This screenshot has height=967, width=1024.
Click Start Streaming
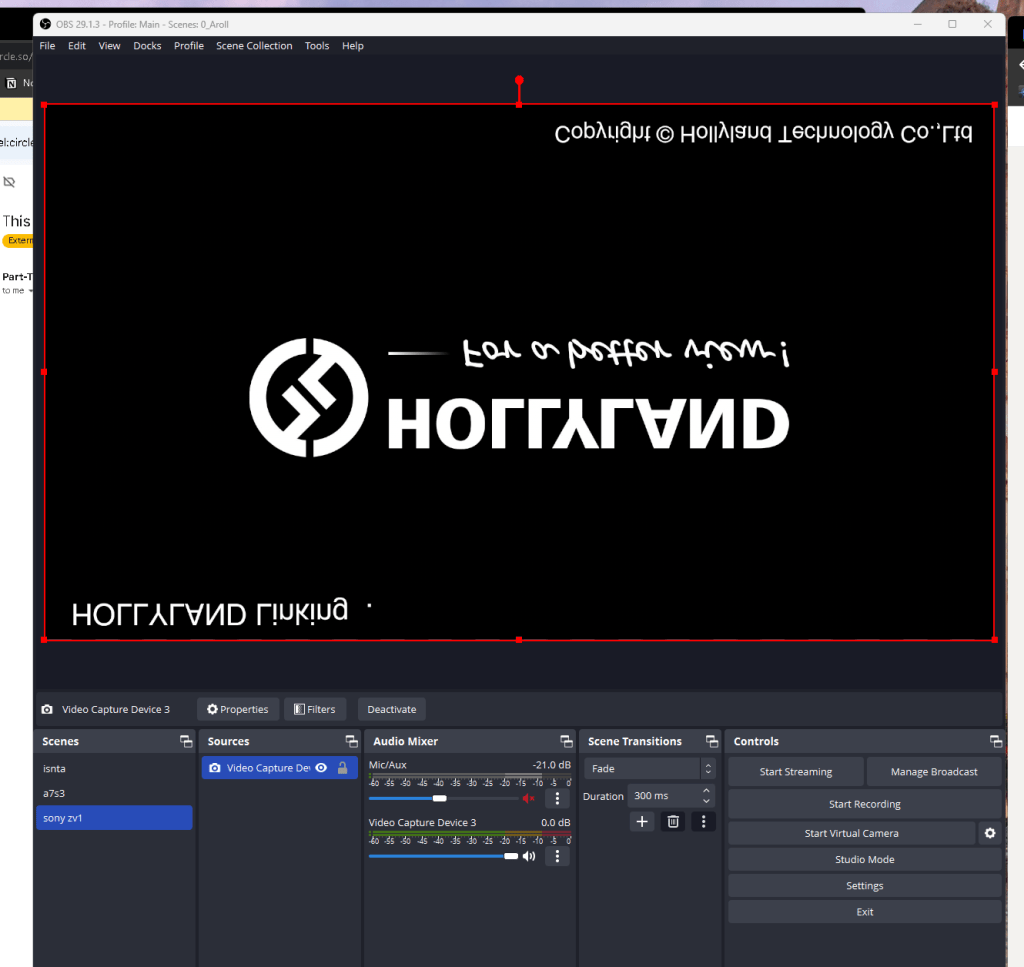coord(795,772)
